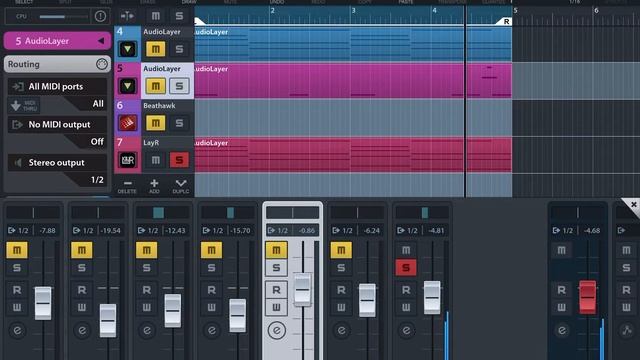This screenshot has height=360, width=640.
Task: Unmute track 4 AudioLayer
Action: pyautogui.click(x=156, y=49)
